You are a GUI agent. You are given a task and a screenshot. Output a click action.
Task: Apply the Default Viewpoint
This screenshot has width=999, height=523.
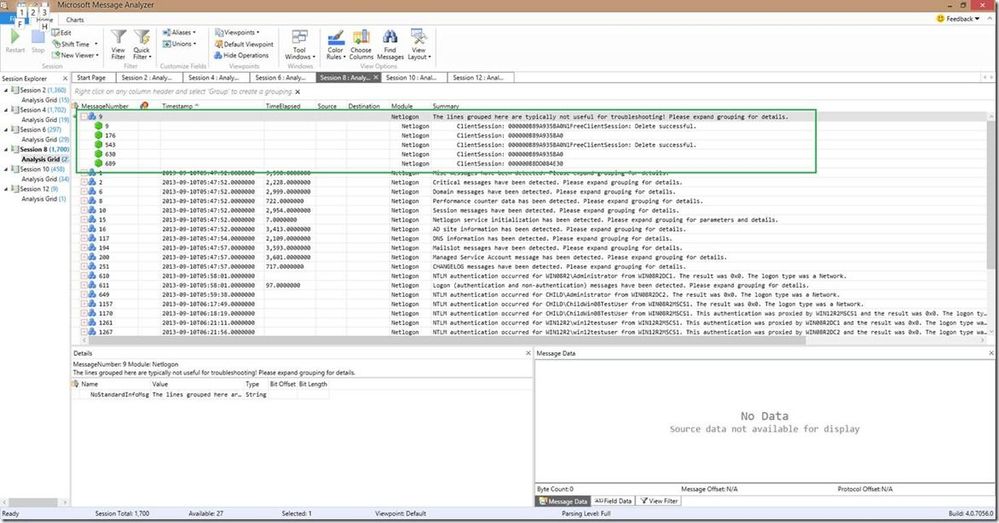[x=244, y=44]
